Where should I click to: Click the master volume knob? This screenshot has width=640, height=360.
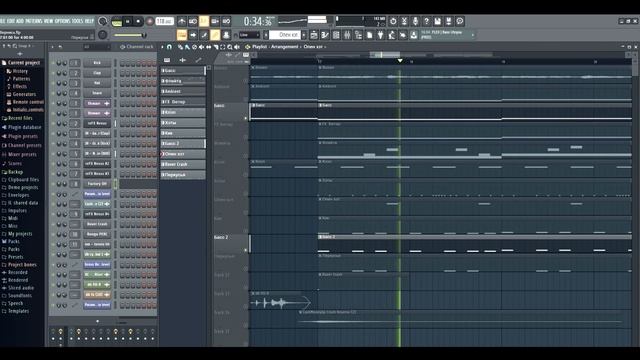[103, 21]
